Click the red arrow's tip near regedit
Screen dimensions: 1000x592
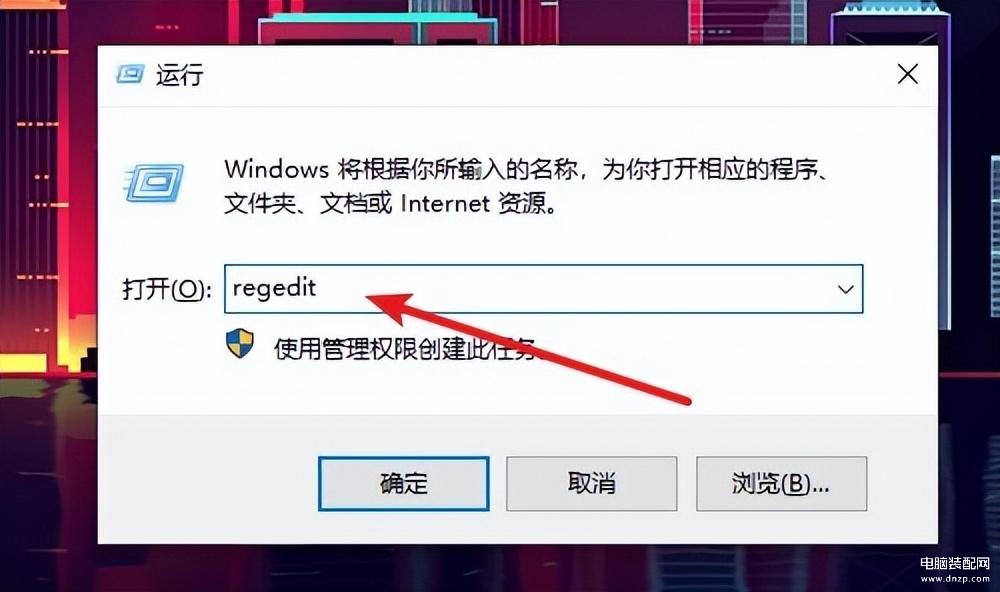[x=369, y=298]
